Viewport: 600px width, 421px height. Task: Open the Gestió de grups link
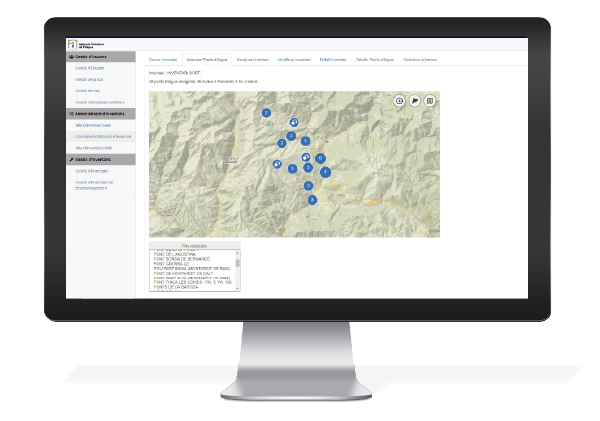click(x=90, y=79)
